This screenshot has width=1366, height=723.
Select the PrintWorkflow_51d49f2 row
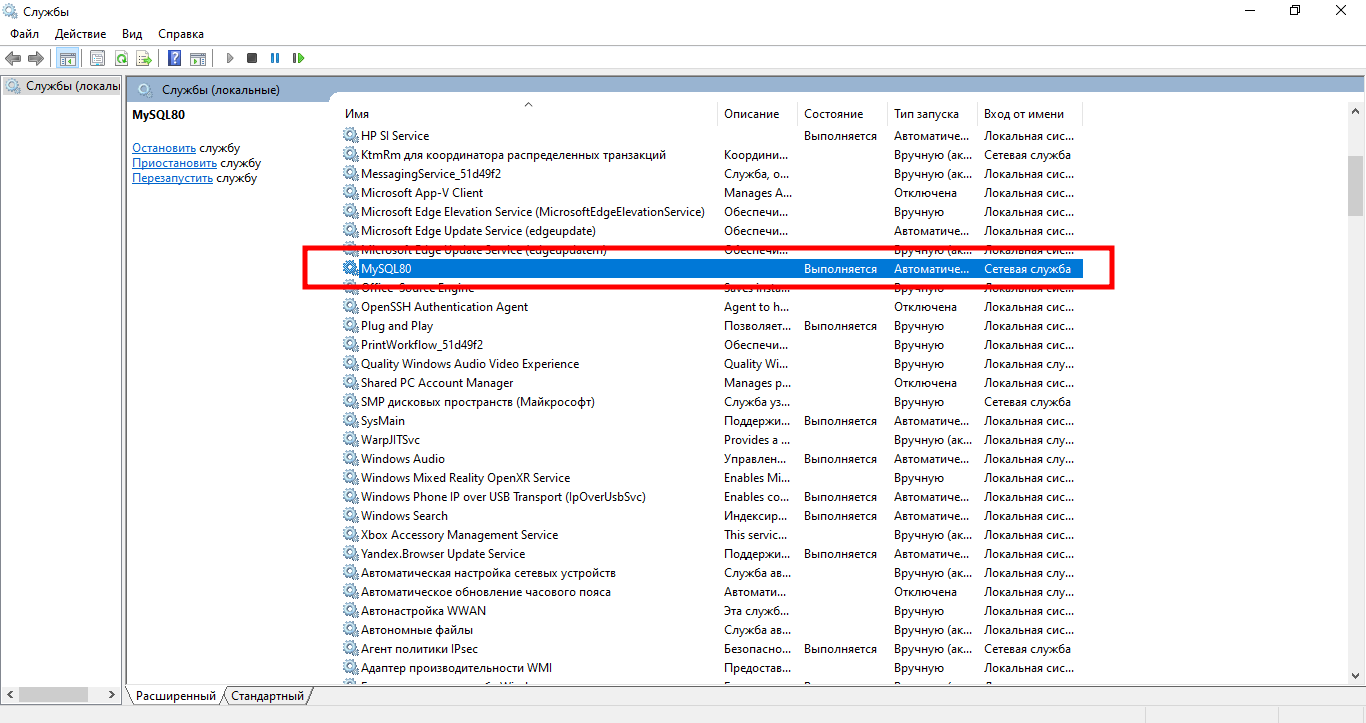(711, 345)
